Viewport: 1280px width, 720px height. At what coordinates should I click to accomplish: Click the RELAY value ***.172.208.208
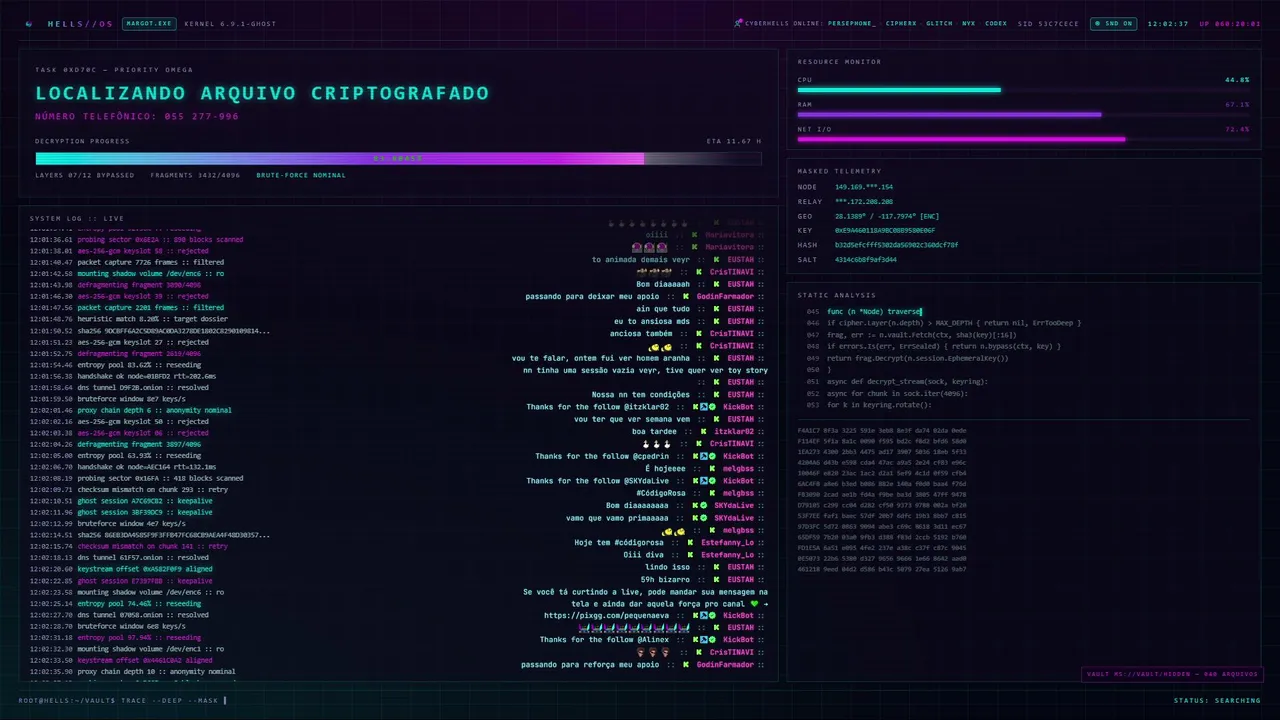(x=864, y=201)
